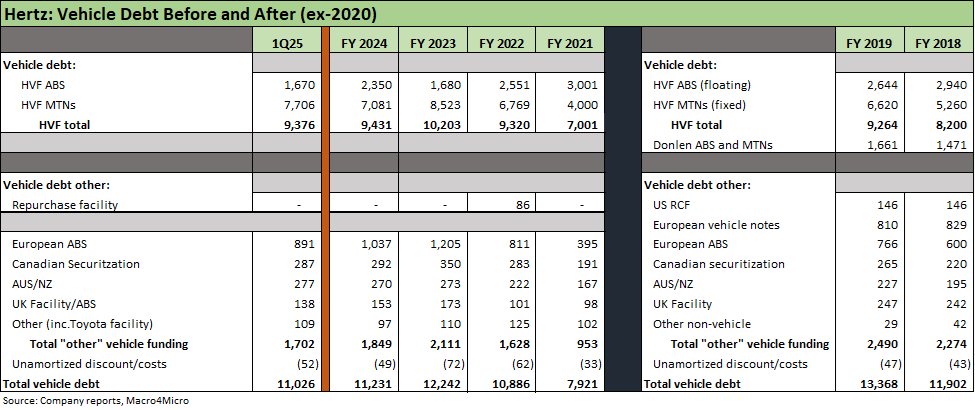The height and width of the screenshot is (410, 975).
Task: Click European vehicle notes FY 2019 value 810
Action: click(887, 225)
